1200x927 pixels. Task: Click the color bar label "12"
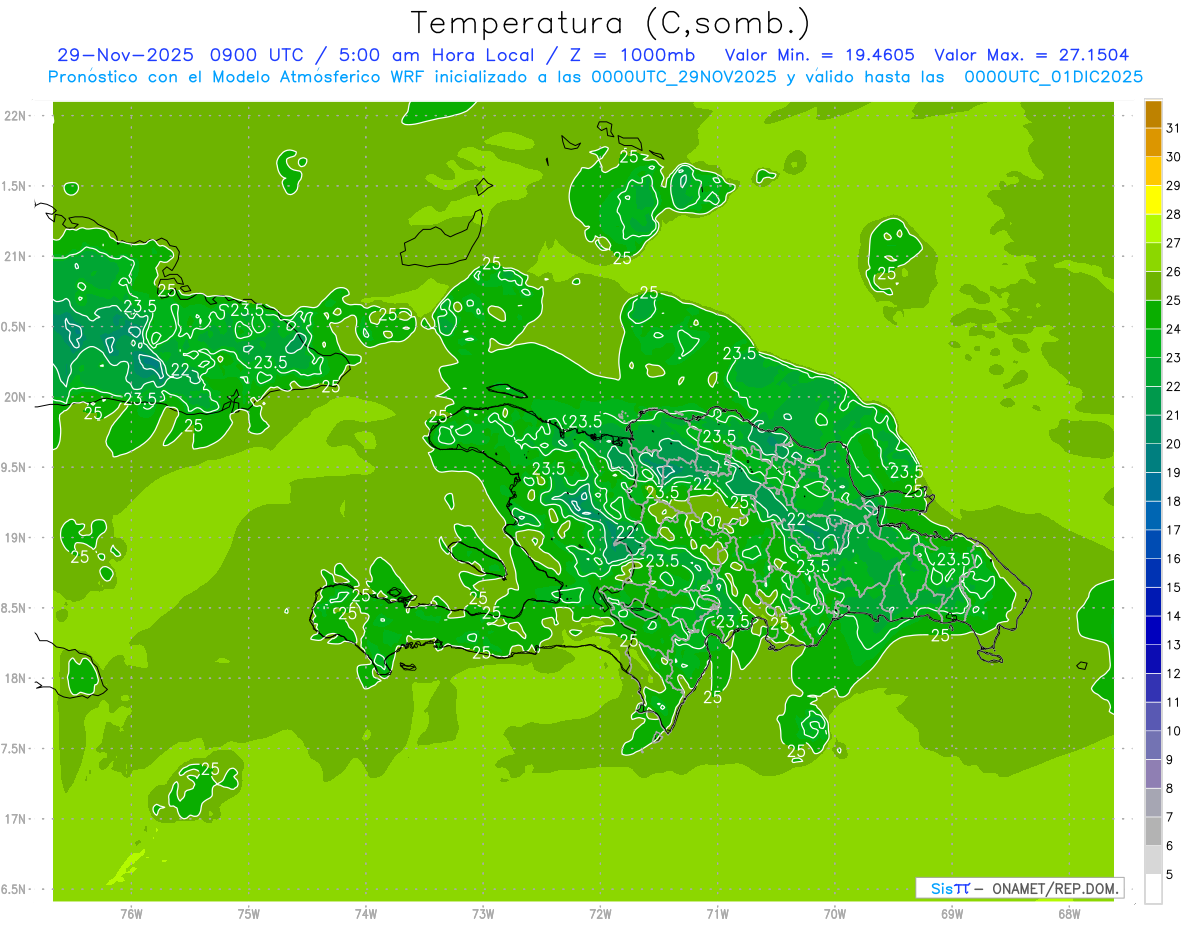pos(1174,674)
